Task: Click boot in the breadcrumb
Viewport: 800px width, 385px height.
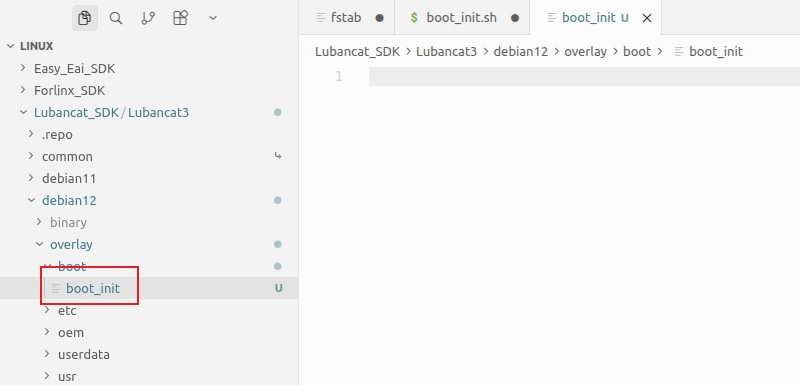Action: click(x=637, y=52)
